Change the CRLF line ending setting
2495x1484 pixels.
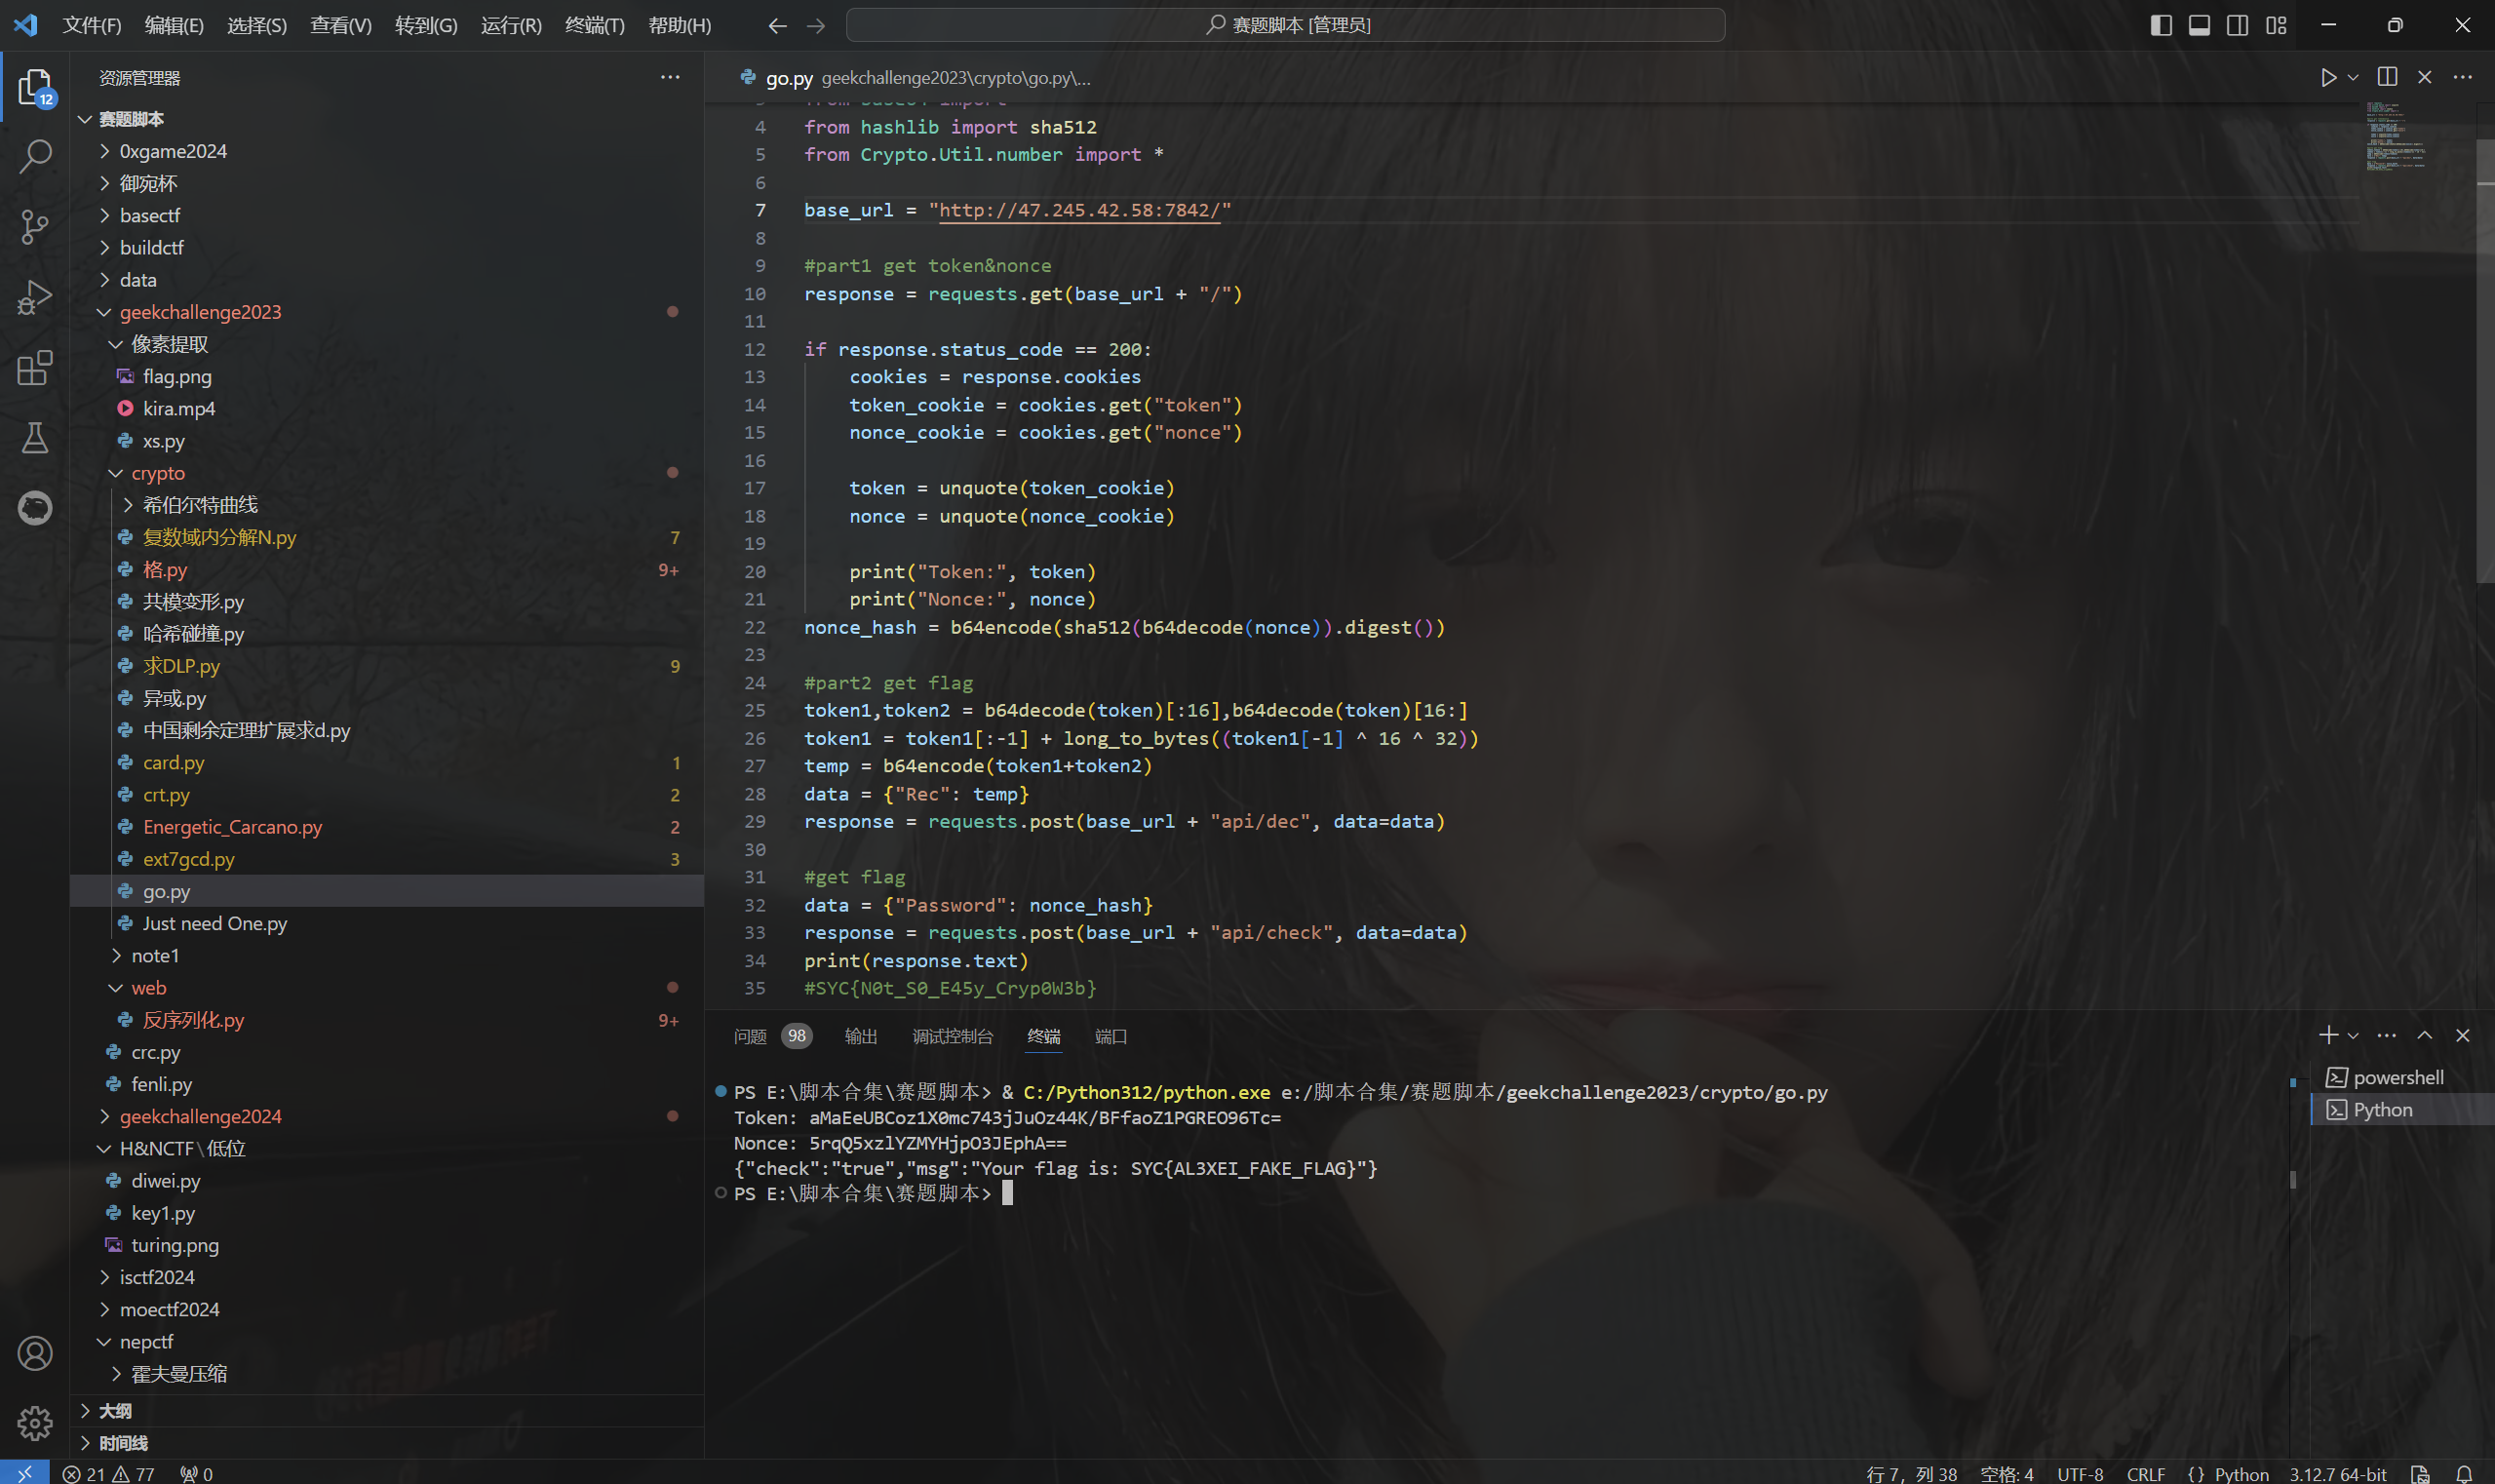(2146, 1473)
